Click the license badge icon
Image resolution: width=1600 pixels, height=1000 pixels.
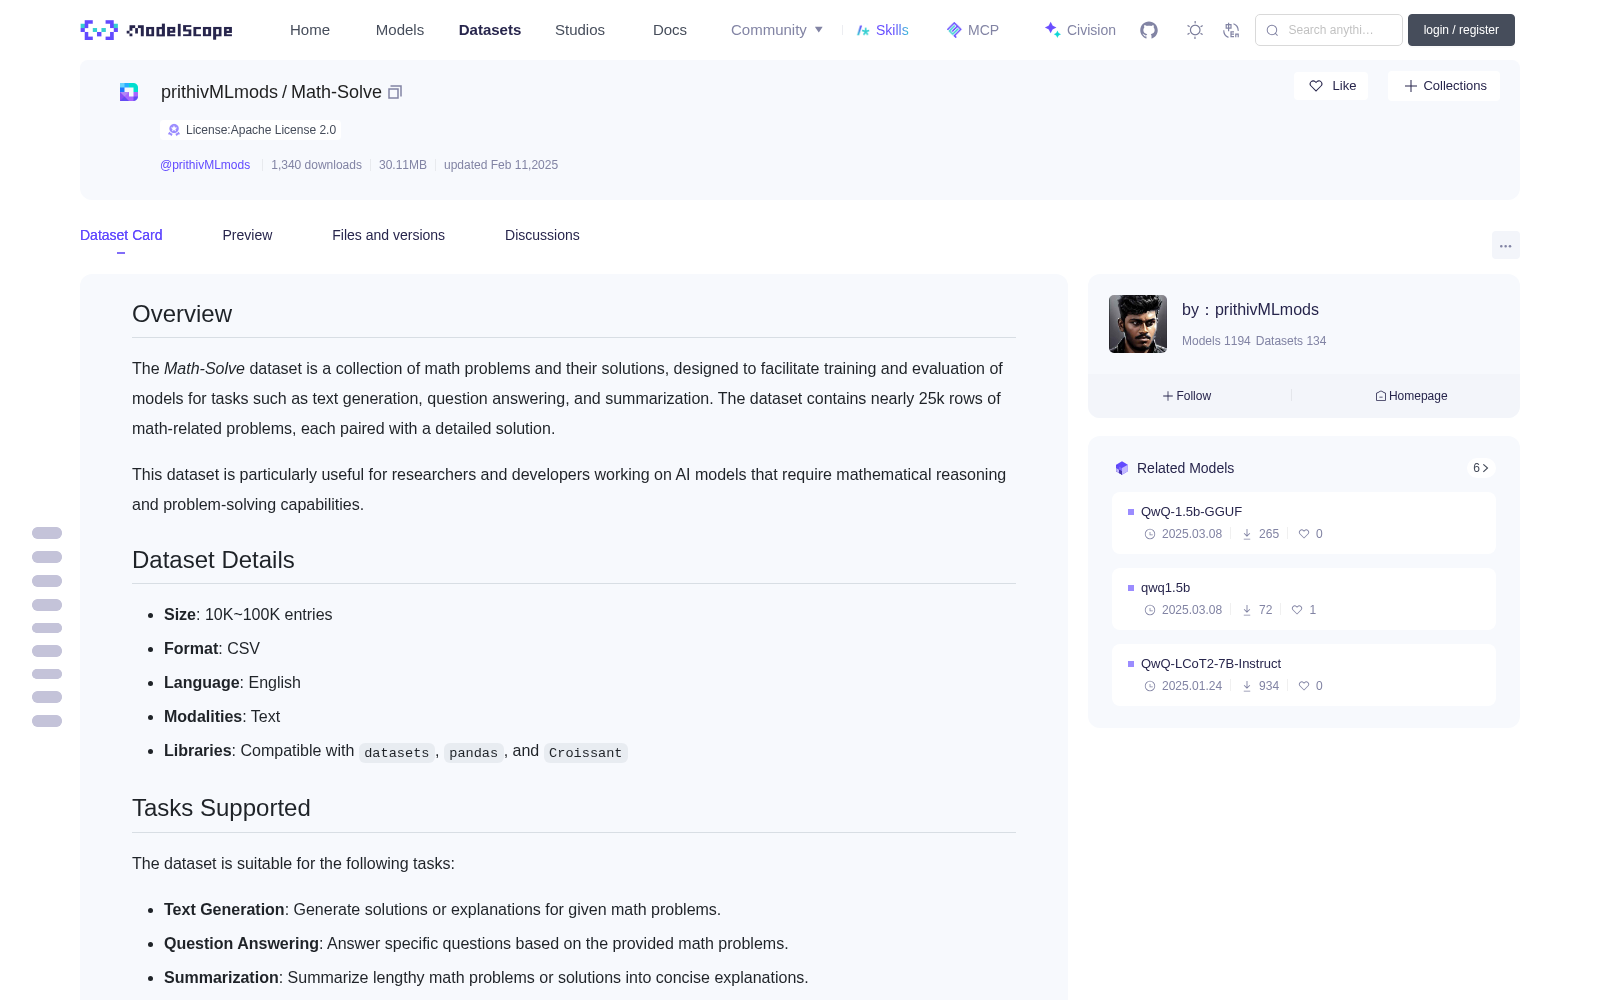point(174,130)
